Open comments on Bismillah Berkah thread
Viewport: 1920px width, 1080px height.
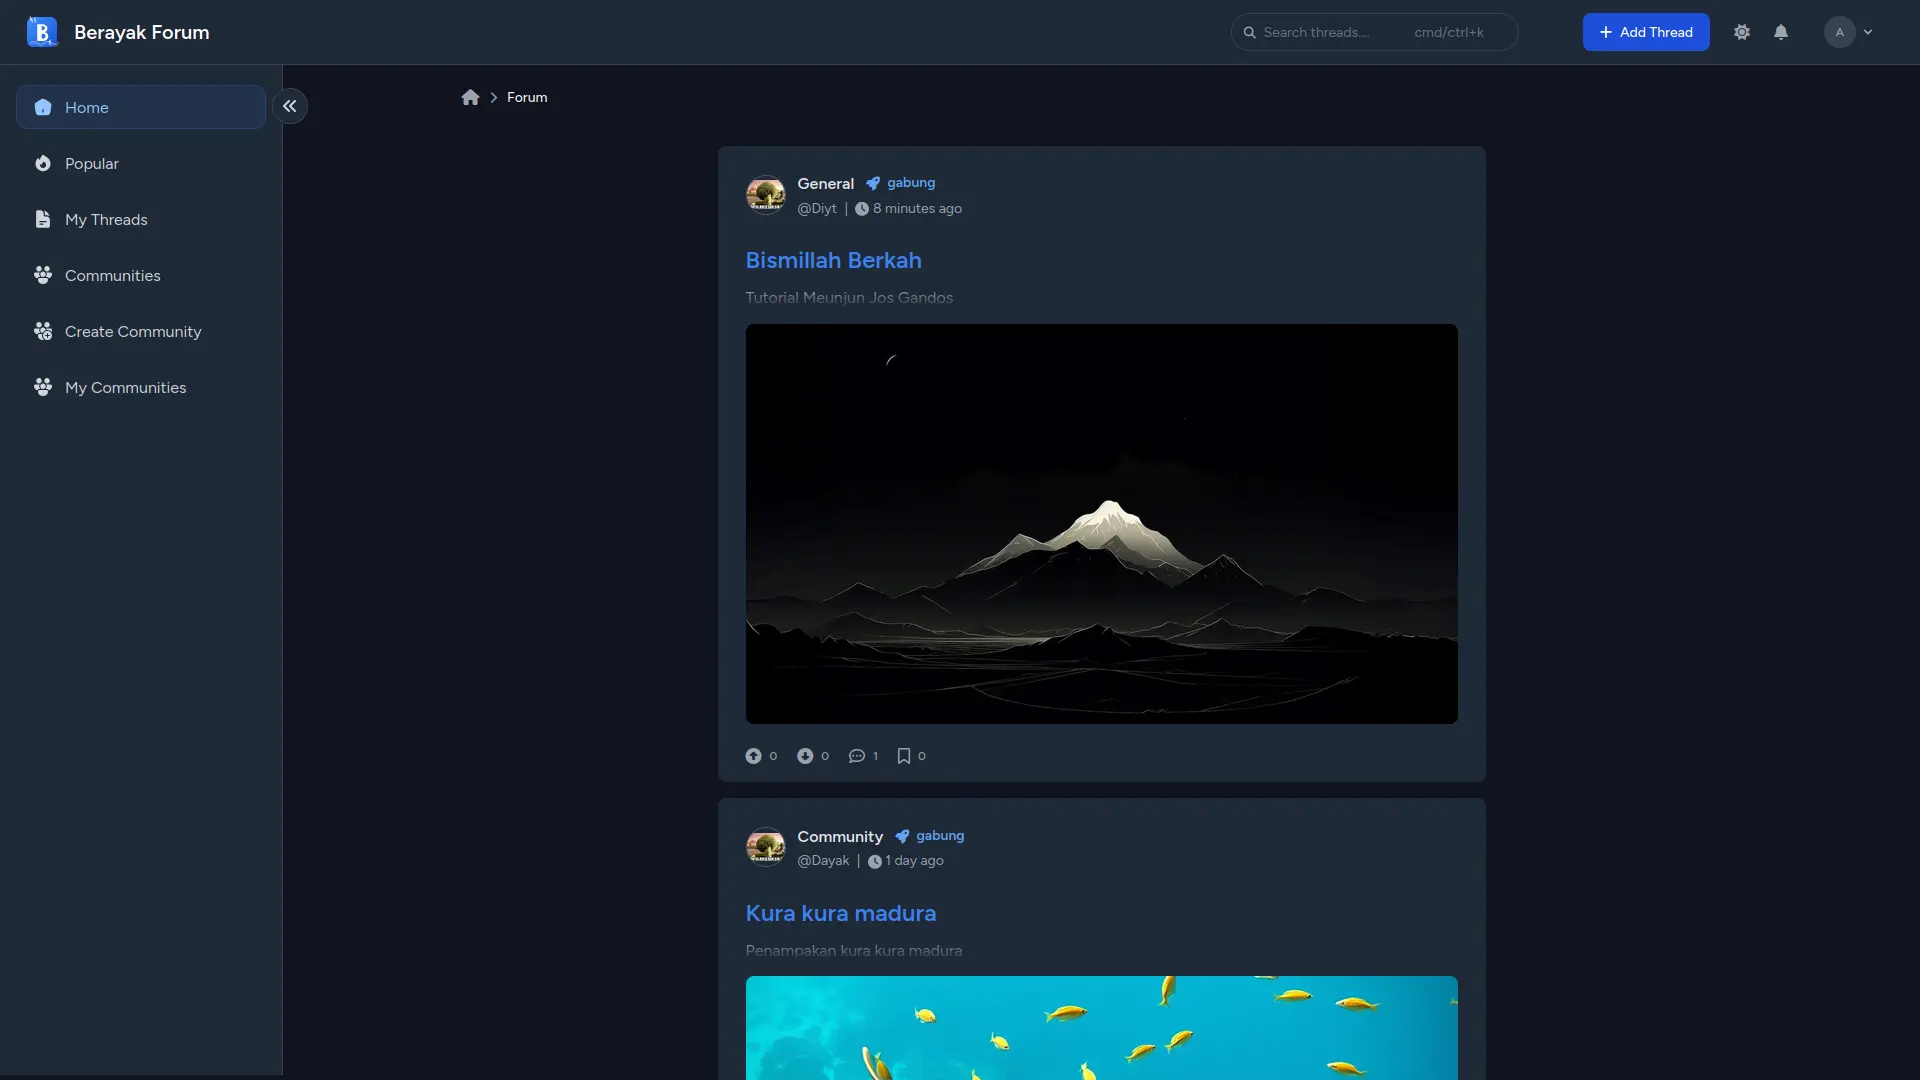(857, 756)
